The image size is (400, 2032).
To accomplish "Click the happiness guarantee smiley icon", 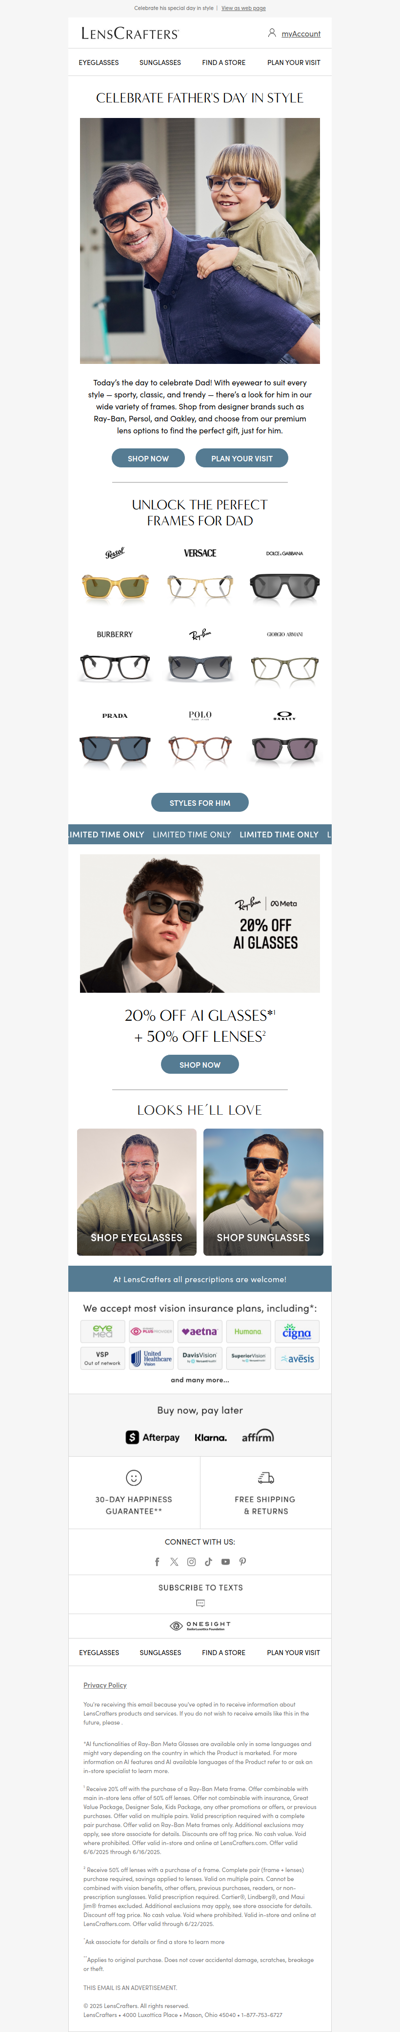I will click(x=134, y=1477).
